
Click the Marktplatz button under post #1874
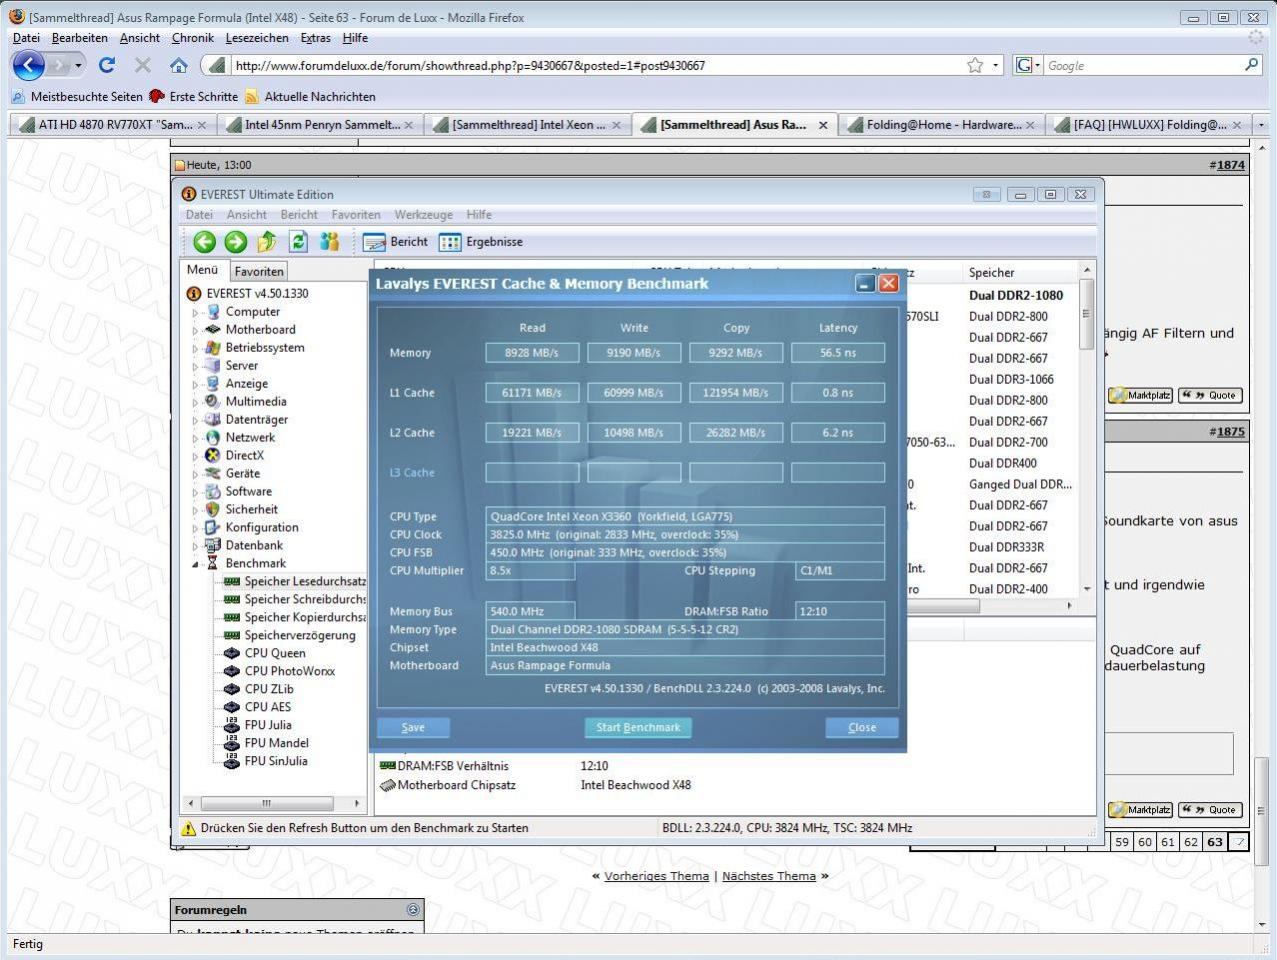tap(1140, 395)
